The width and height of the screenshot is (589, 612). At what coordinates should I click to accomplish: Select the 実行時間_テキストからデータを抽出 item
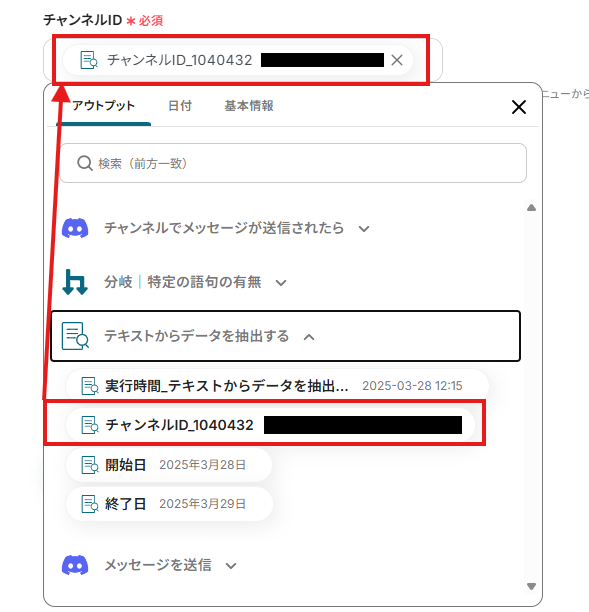277,386
